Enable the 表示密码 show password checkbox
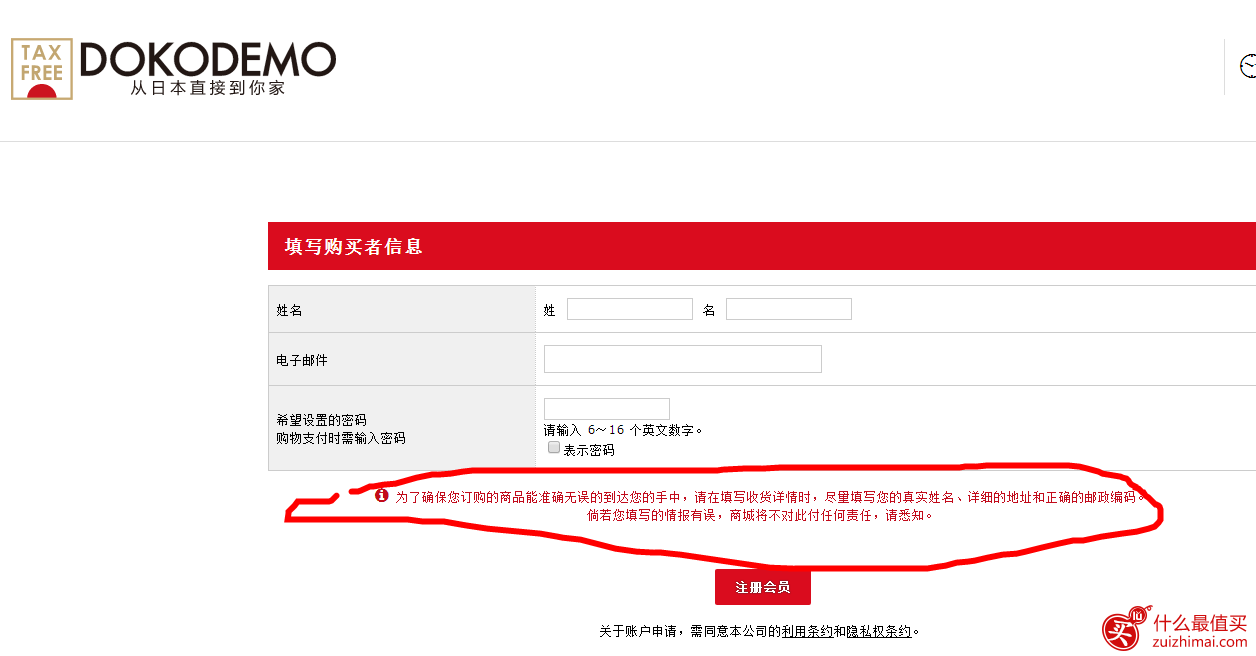 pos(554,448)
